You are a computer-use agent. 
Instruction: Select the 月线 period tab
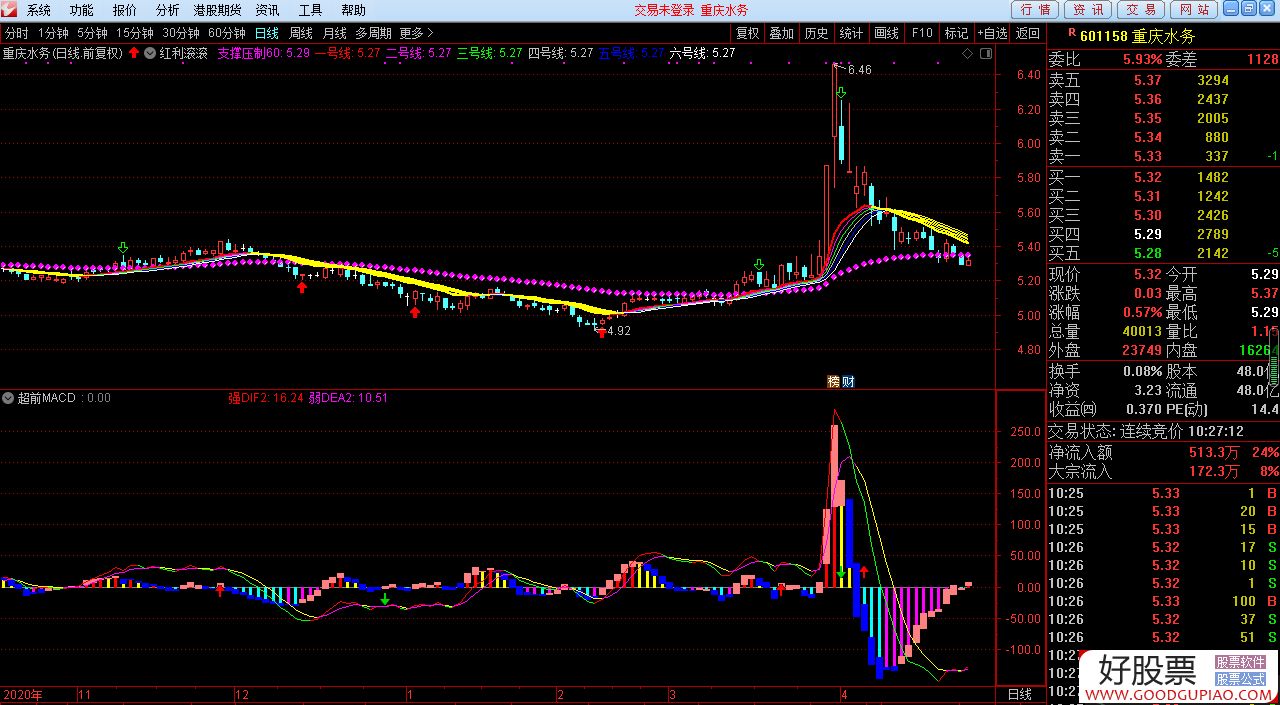click(x=334, y=33)
